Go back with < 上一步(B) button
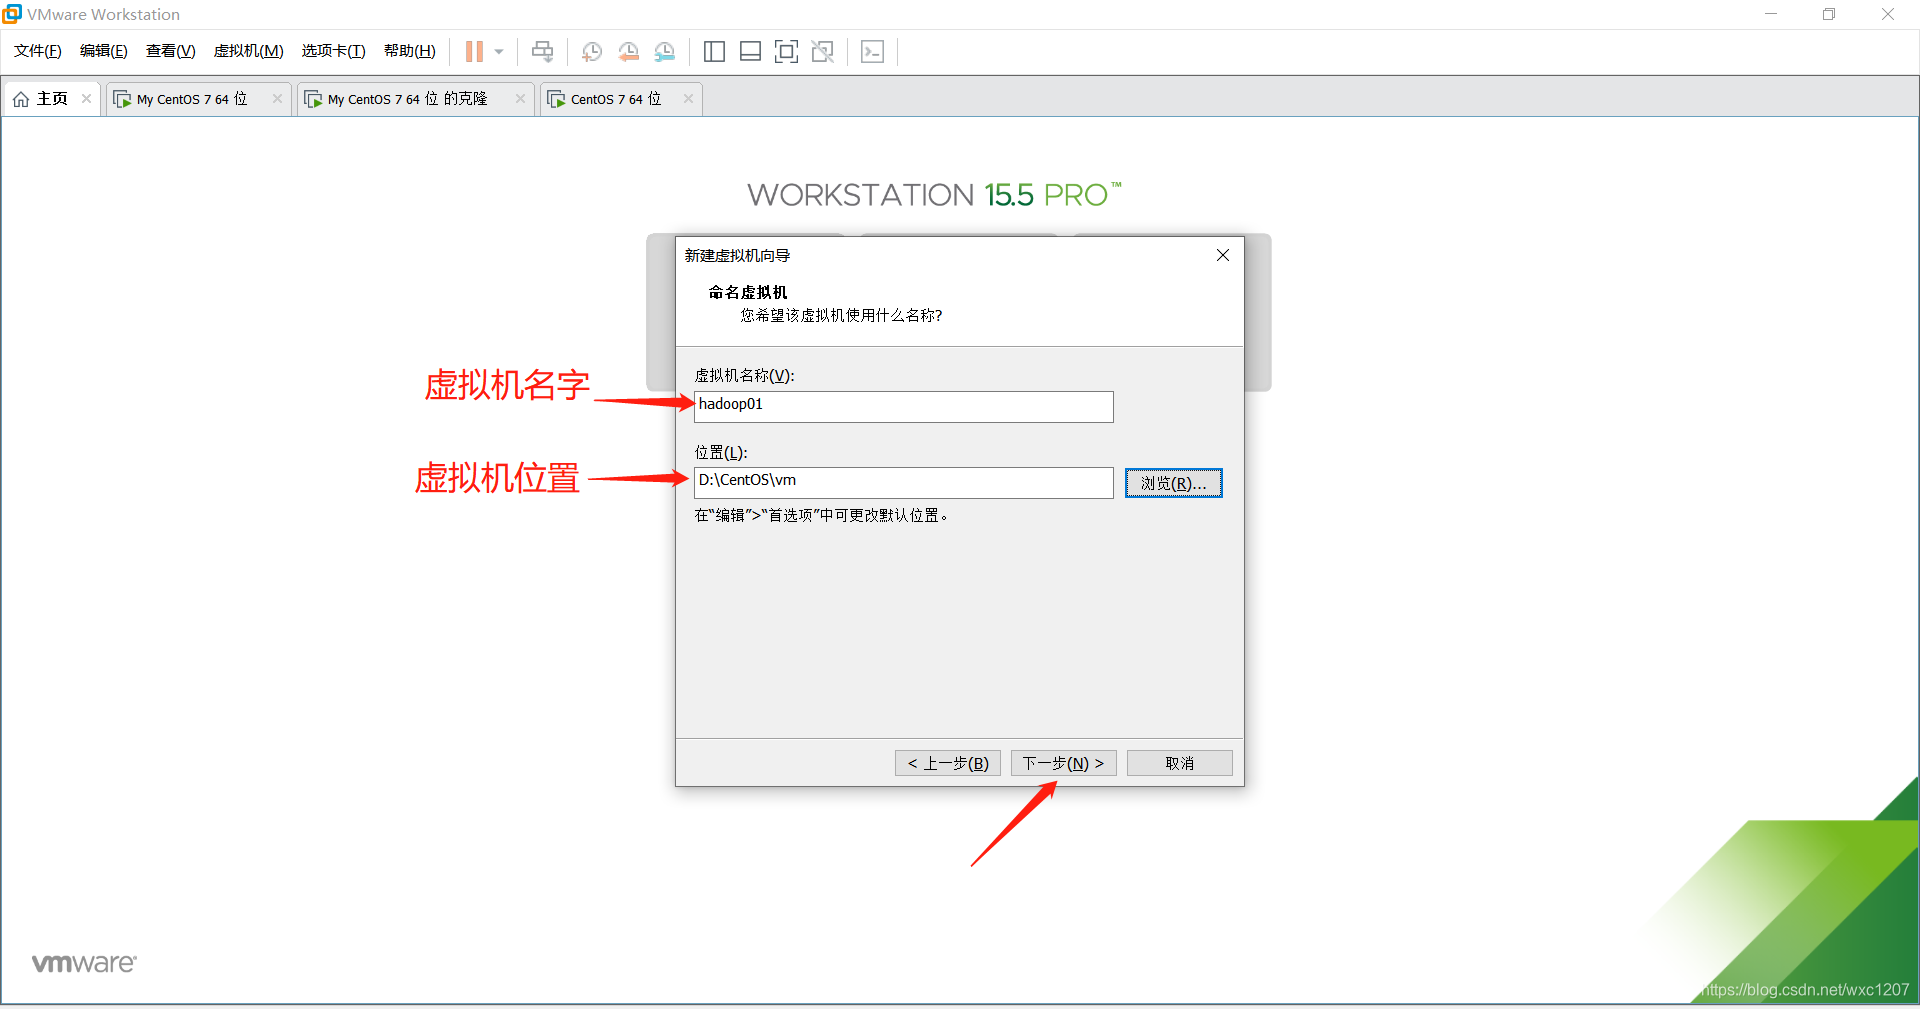The image size is (1920, 1009). pyautogui.click(x=948, y=763)
